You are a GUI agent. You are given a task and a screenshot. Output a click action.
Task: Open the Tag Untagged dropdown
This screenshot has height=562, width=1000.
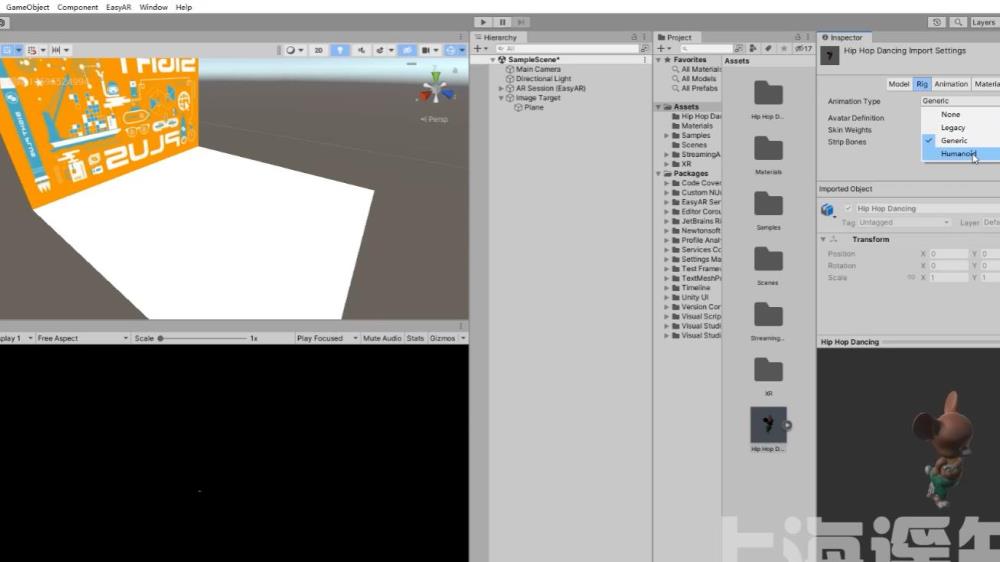[904, 223]
